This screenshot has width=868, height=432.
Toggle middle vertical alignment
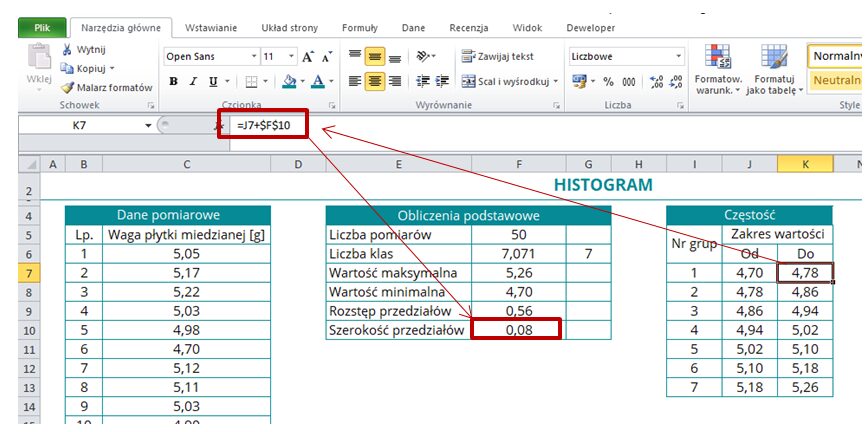(375, 56)
